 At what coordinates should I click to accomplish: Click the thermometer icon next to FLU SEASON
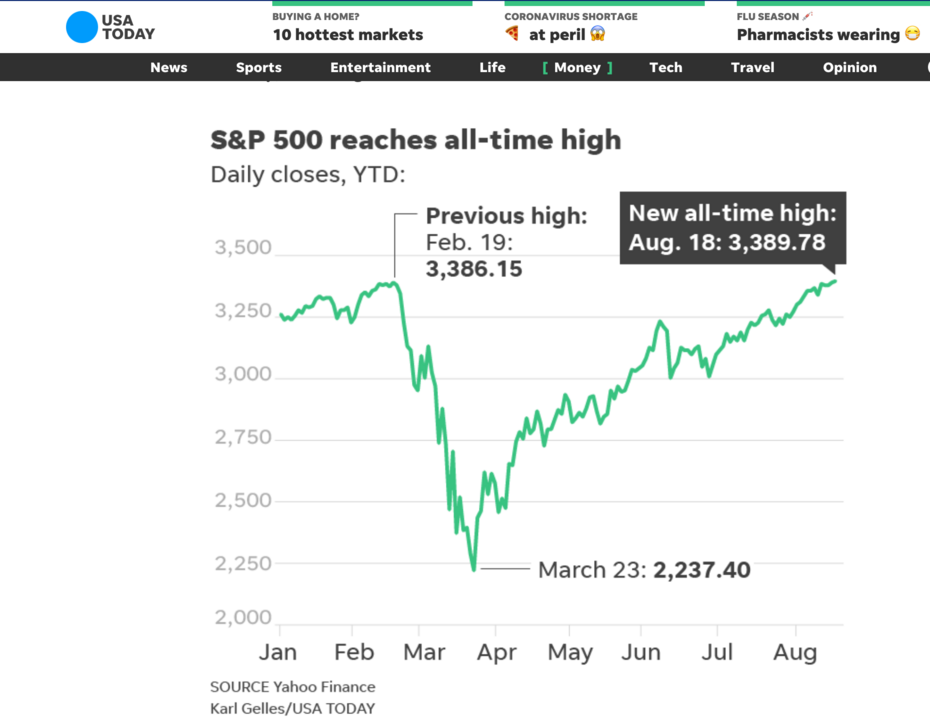click(x=807, y=16)
